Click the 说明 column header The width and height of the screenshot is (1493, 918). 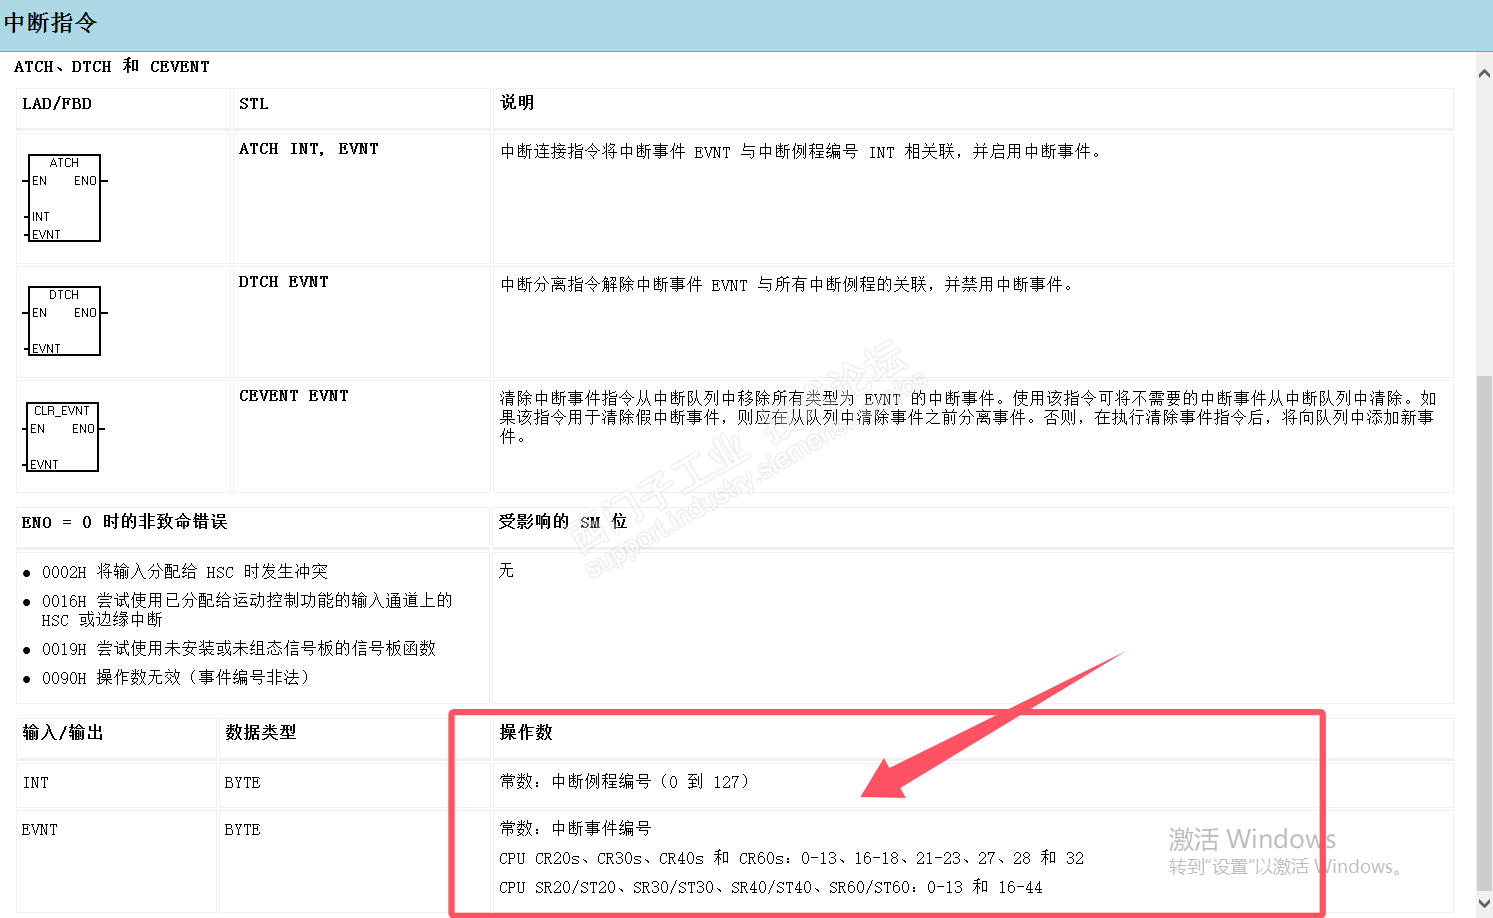pyautogui.click(x=517, y=103)
